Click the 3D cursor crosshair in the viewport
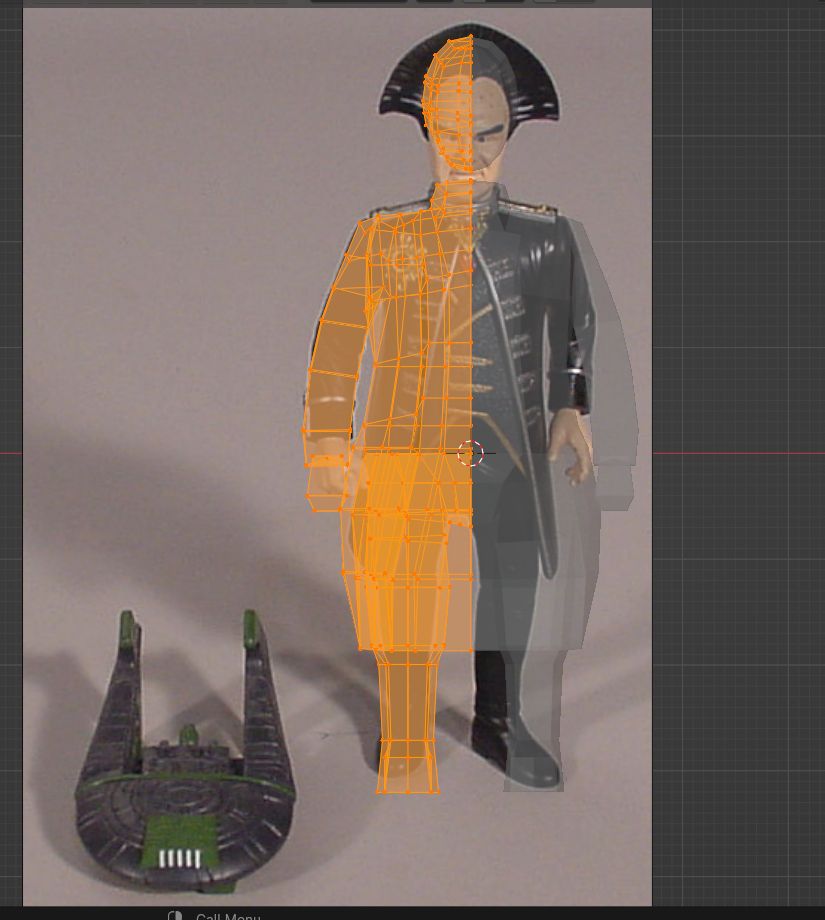This screenshot has height=920, width=825. (471, 453)
